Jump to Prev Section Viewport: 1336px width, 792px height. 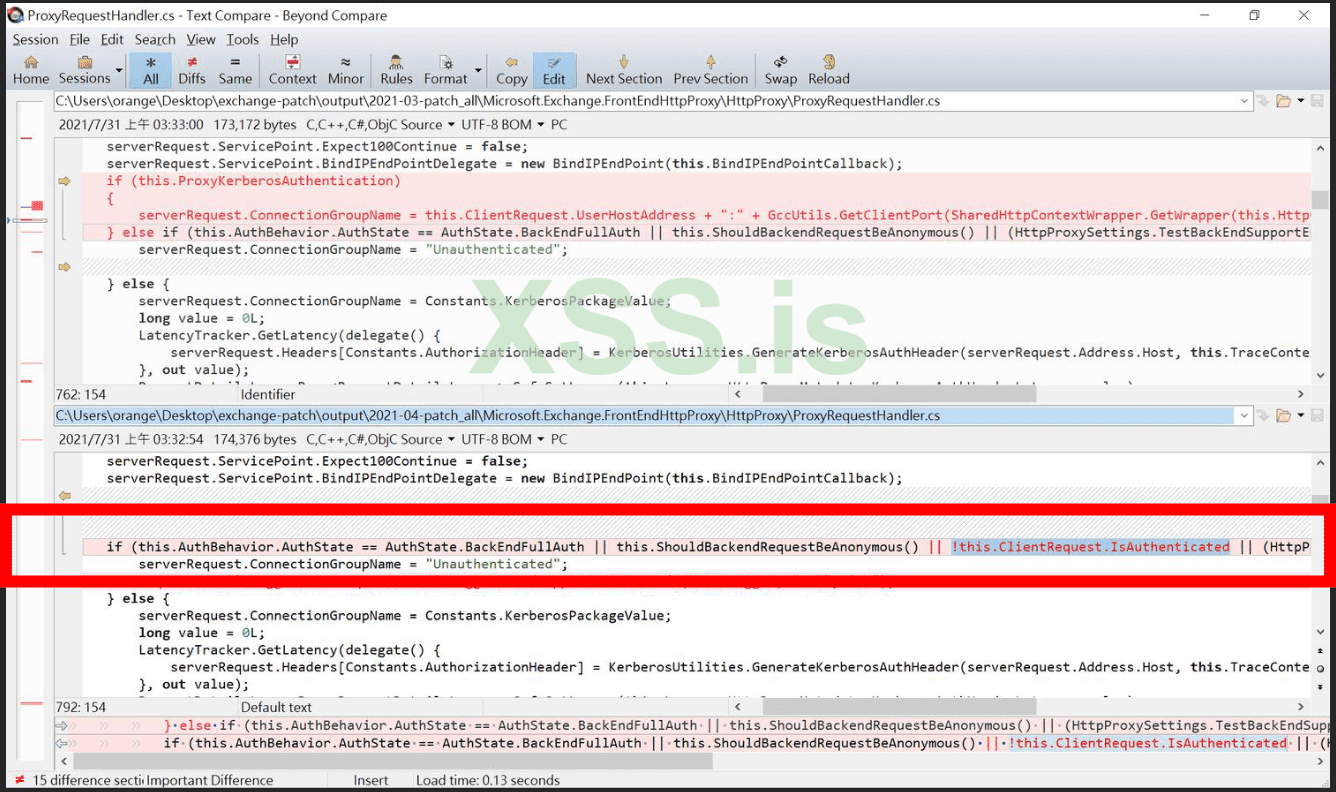pyautogui.click(x=710, y=70)
